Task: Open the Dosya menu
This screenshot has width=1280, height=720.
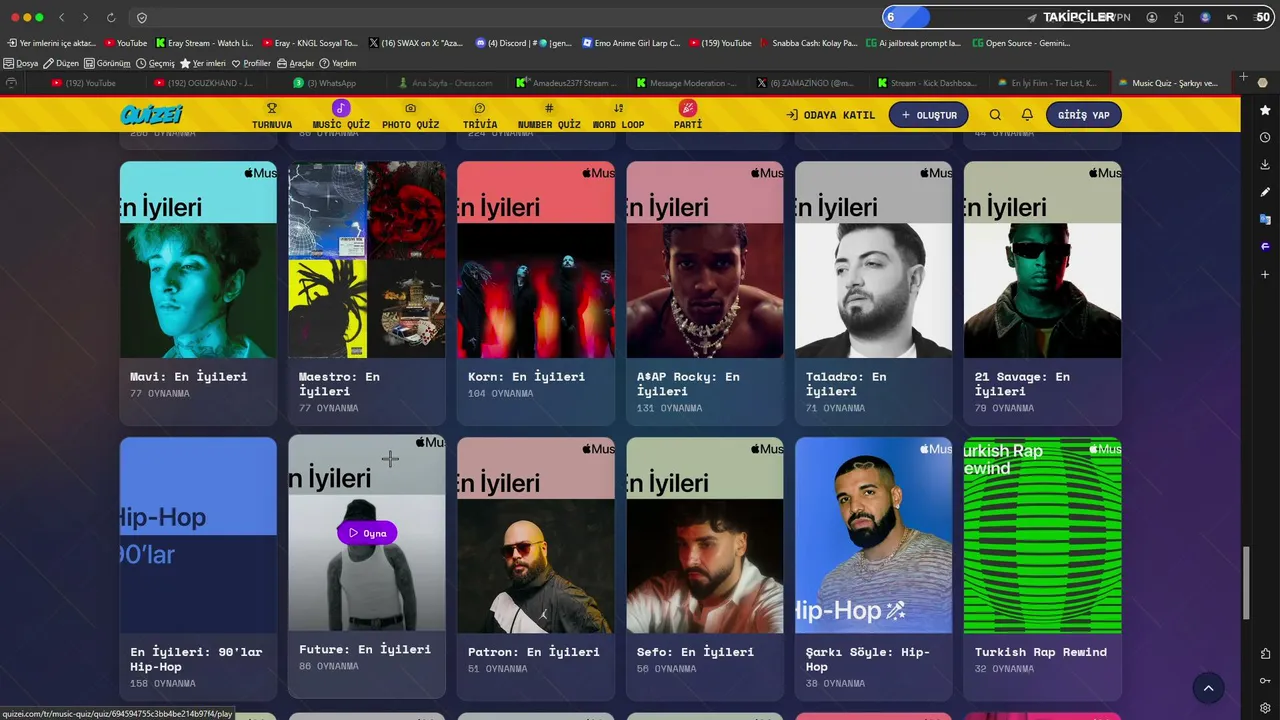Action: (x=21, y=63)
